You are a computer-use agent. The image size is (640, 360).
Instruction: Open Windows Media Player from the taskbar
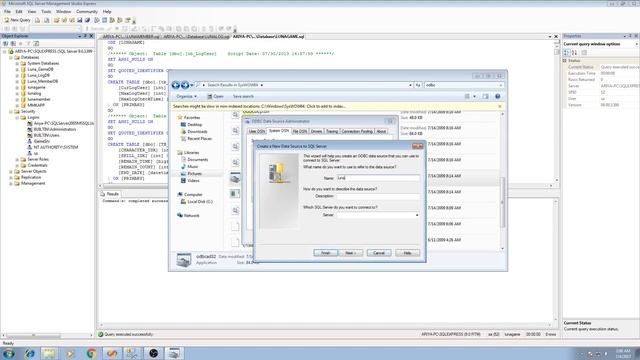(70, 353)
